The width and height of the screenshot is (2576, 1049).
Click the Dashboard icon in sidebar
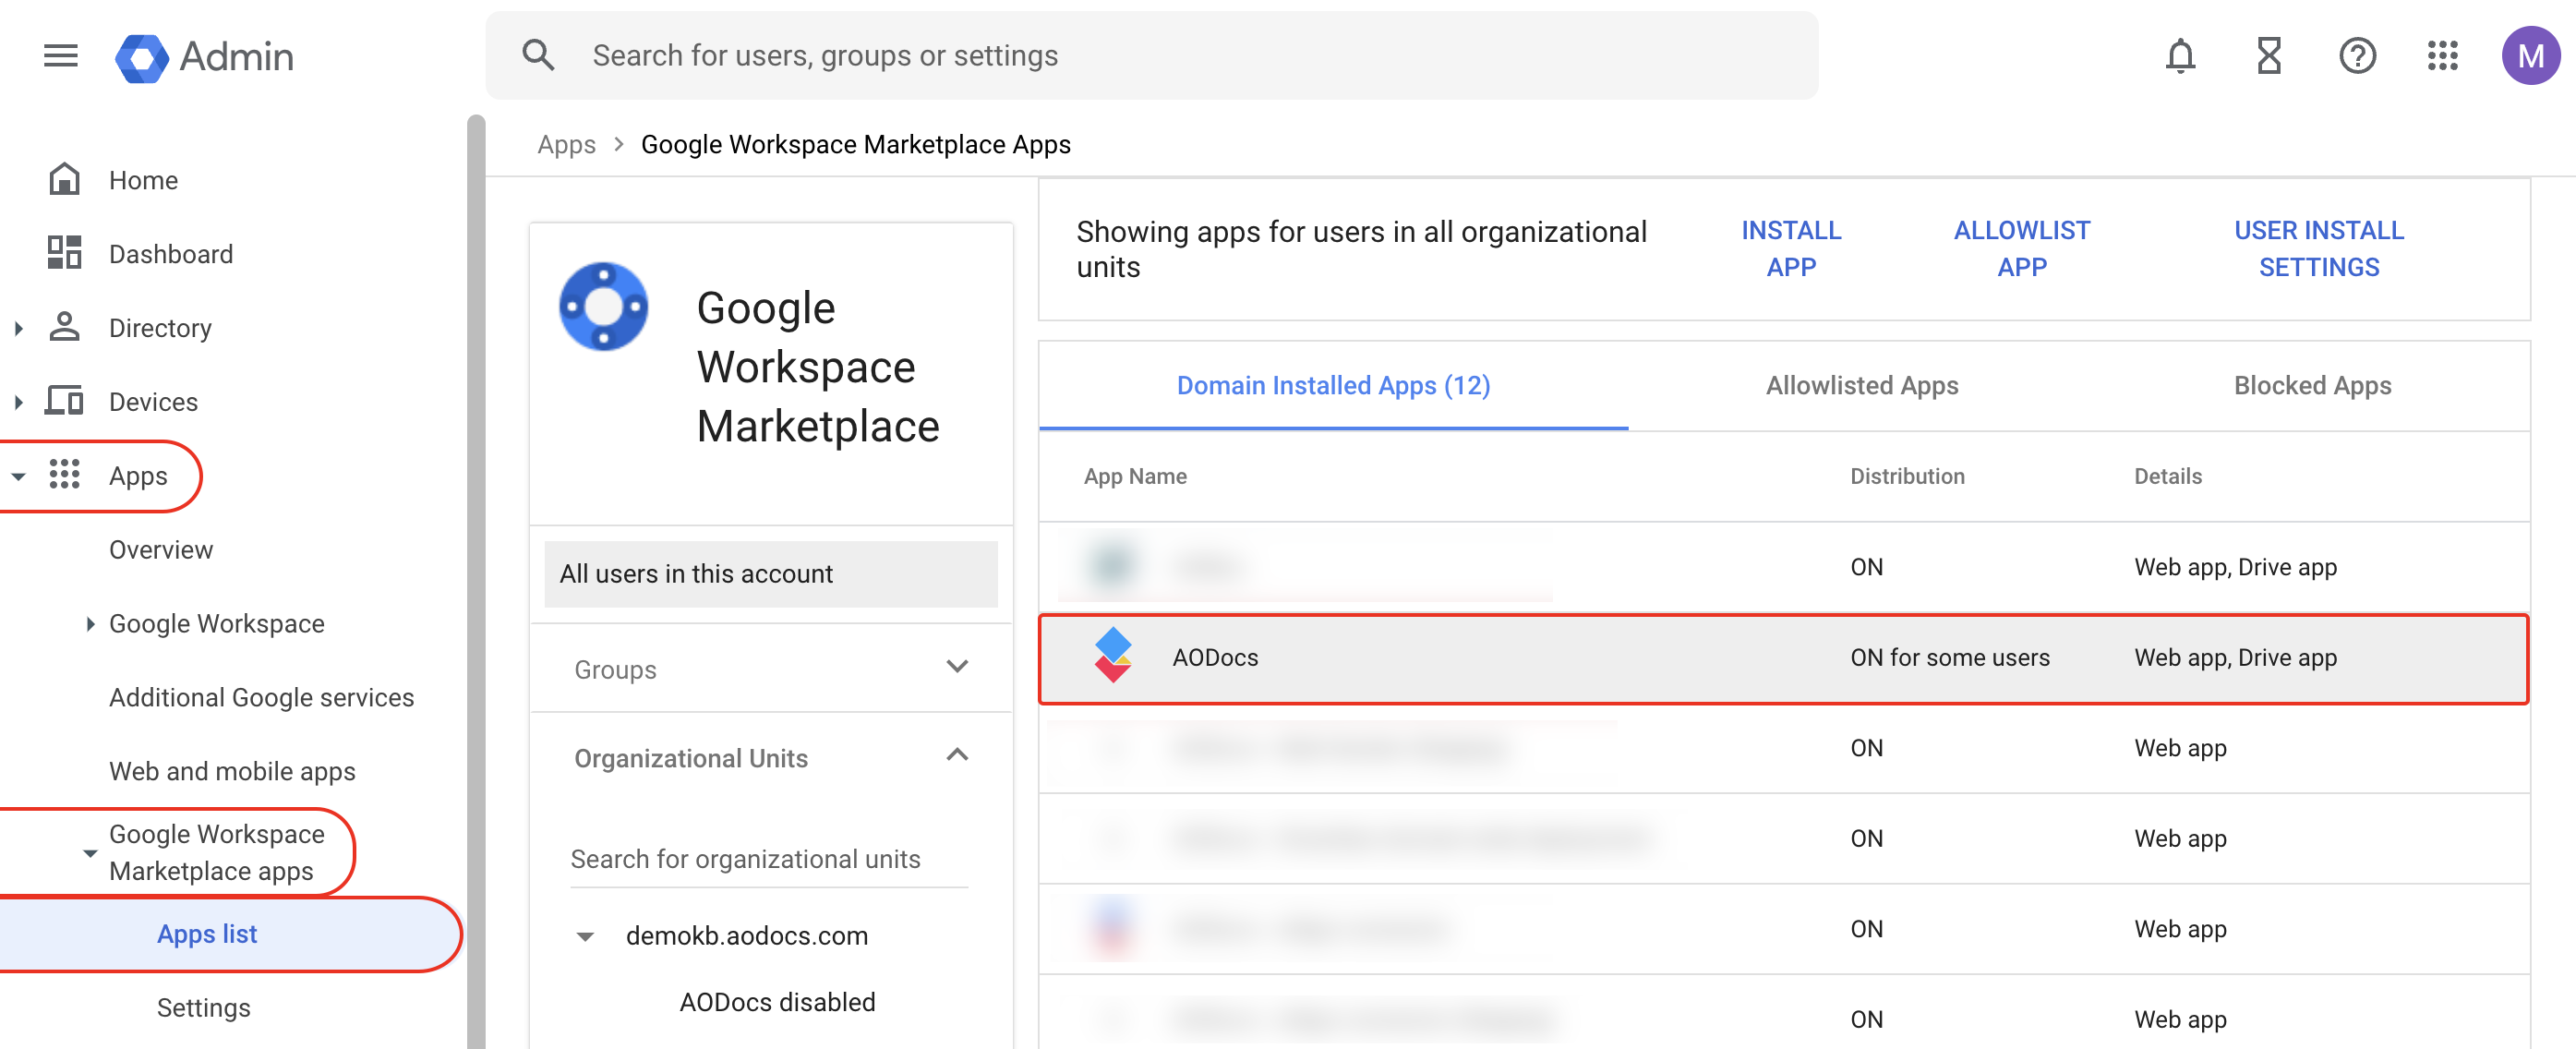click(64, 253)
